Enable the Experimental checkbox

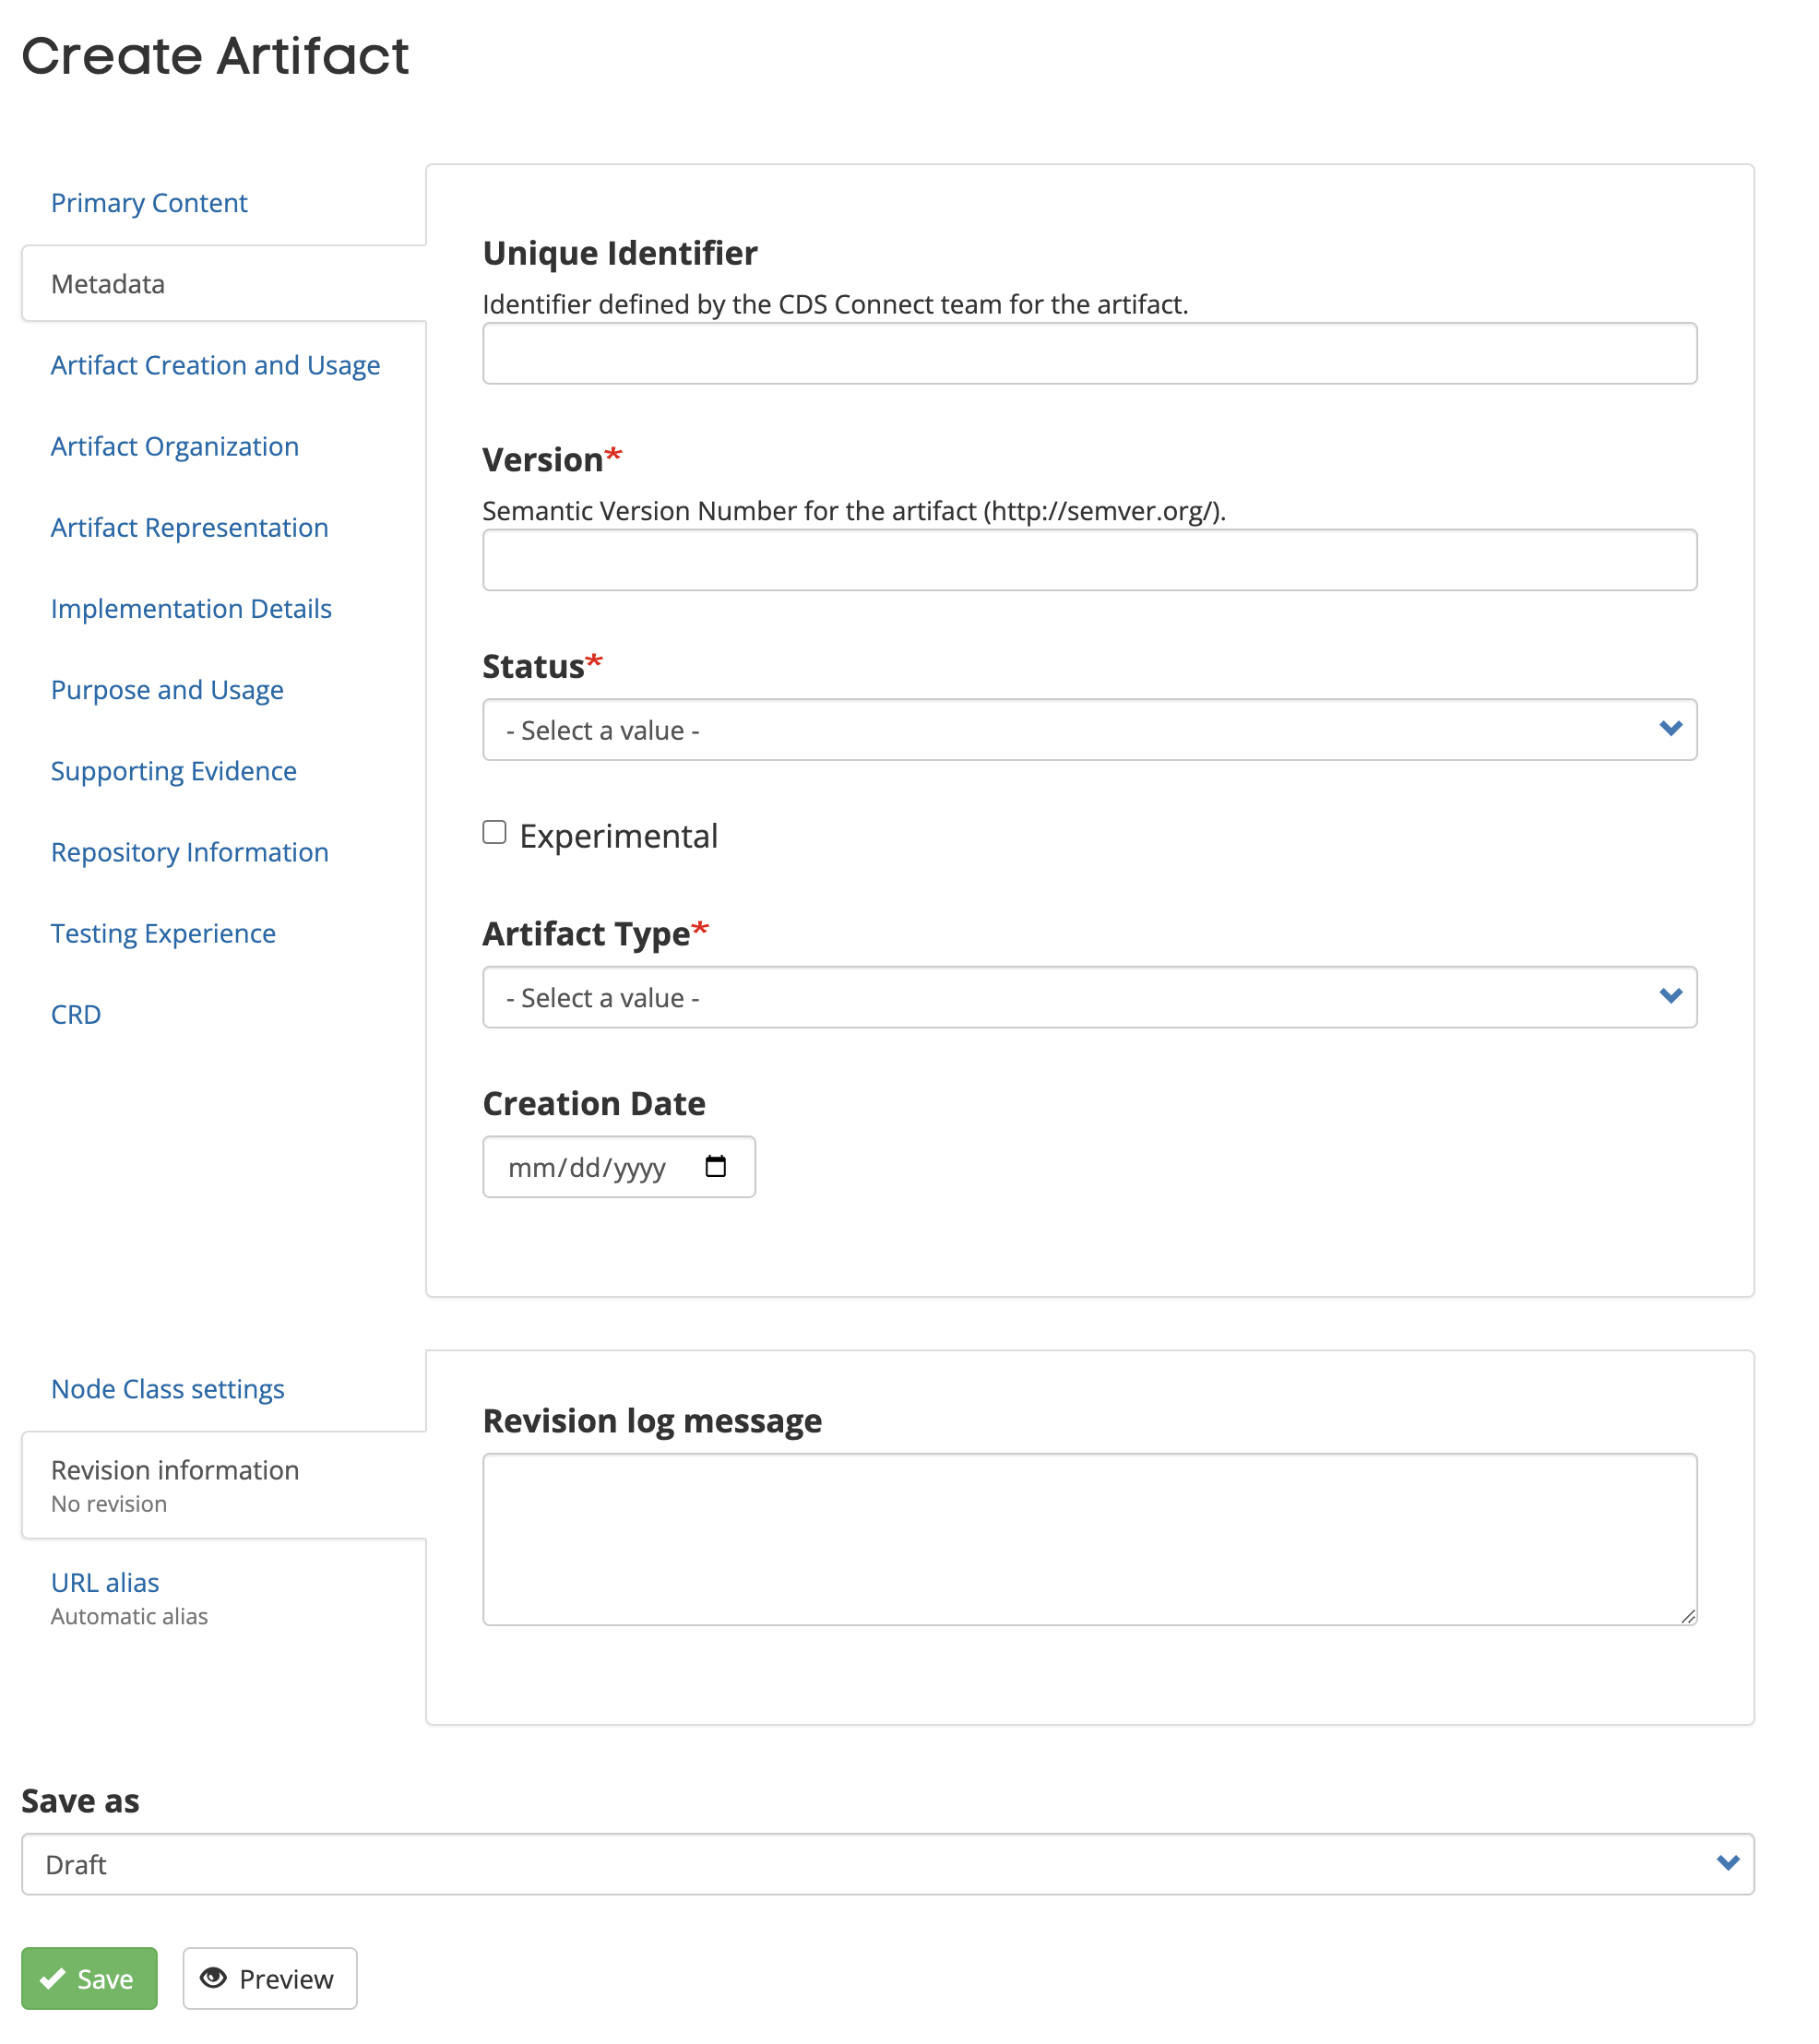pos(494,832)
